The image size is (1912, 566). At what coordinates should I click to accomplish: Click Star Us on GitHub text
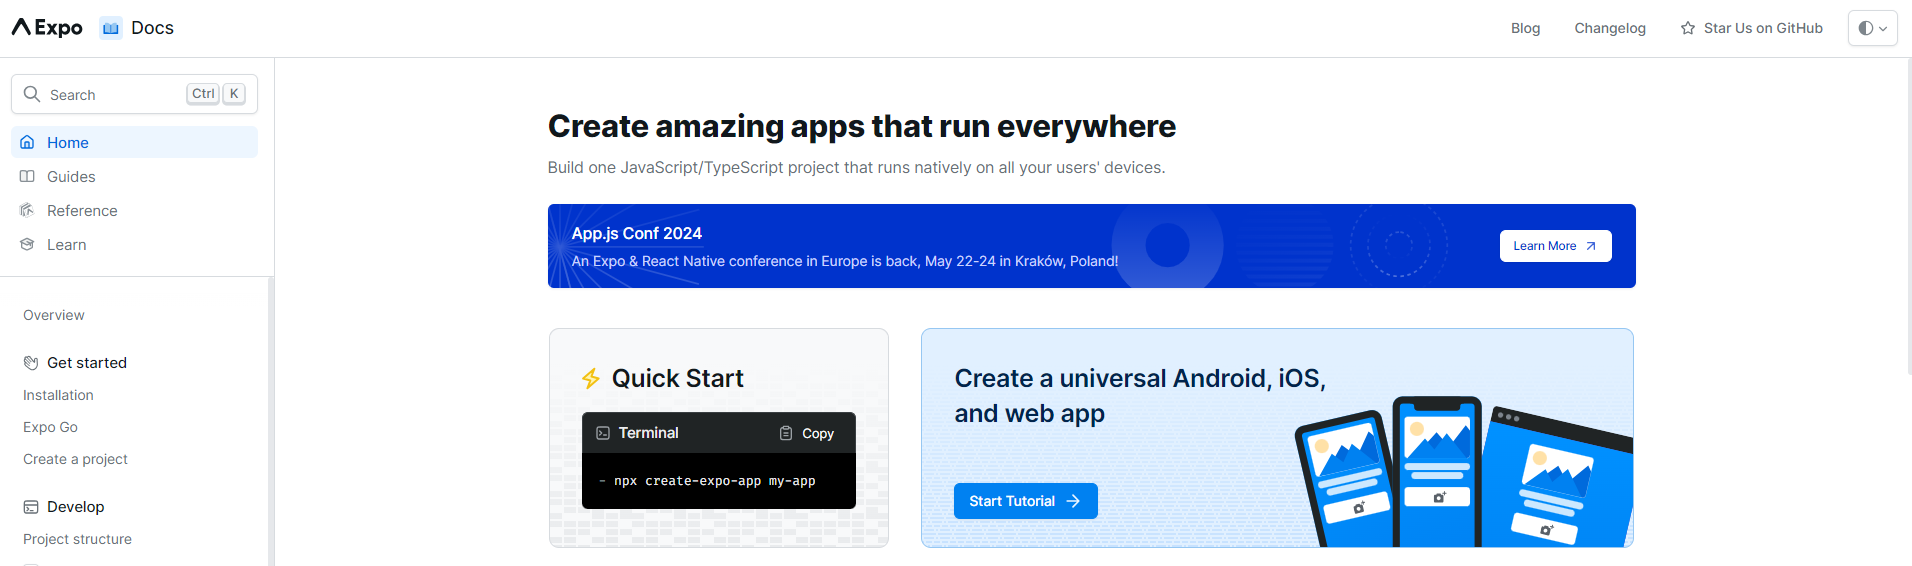[x=1763, y=28]
